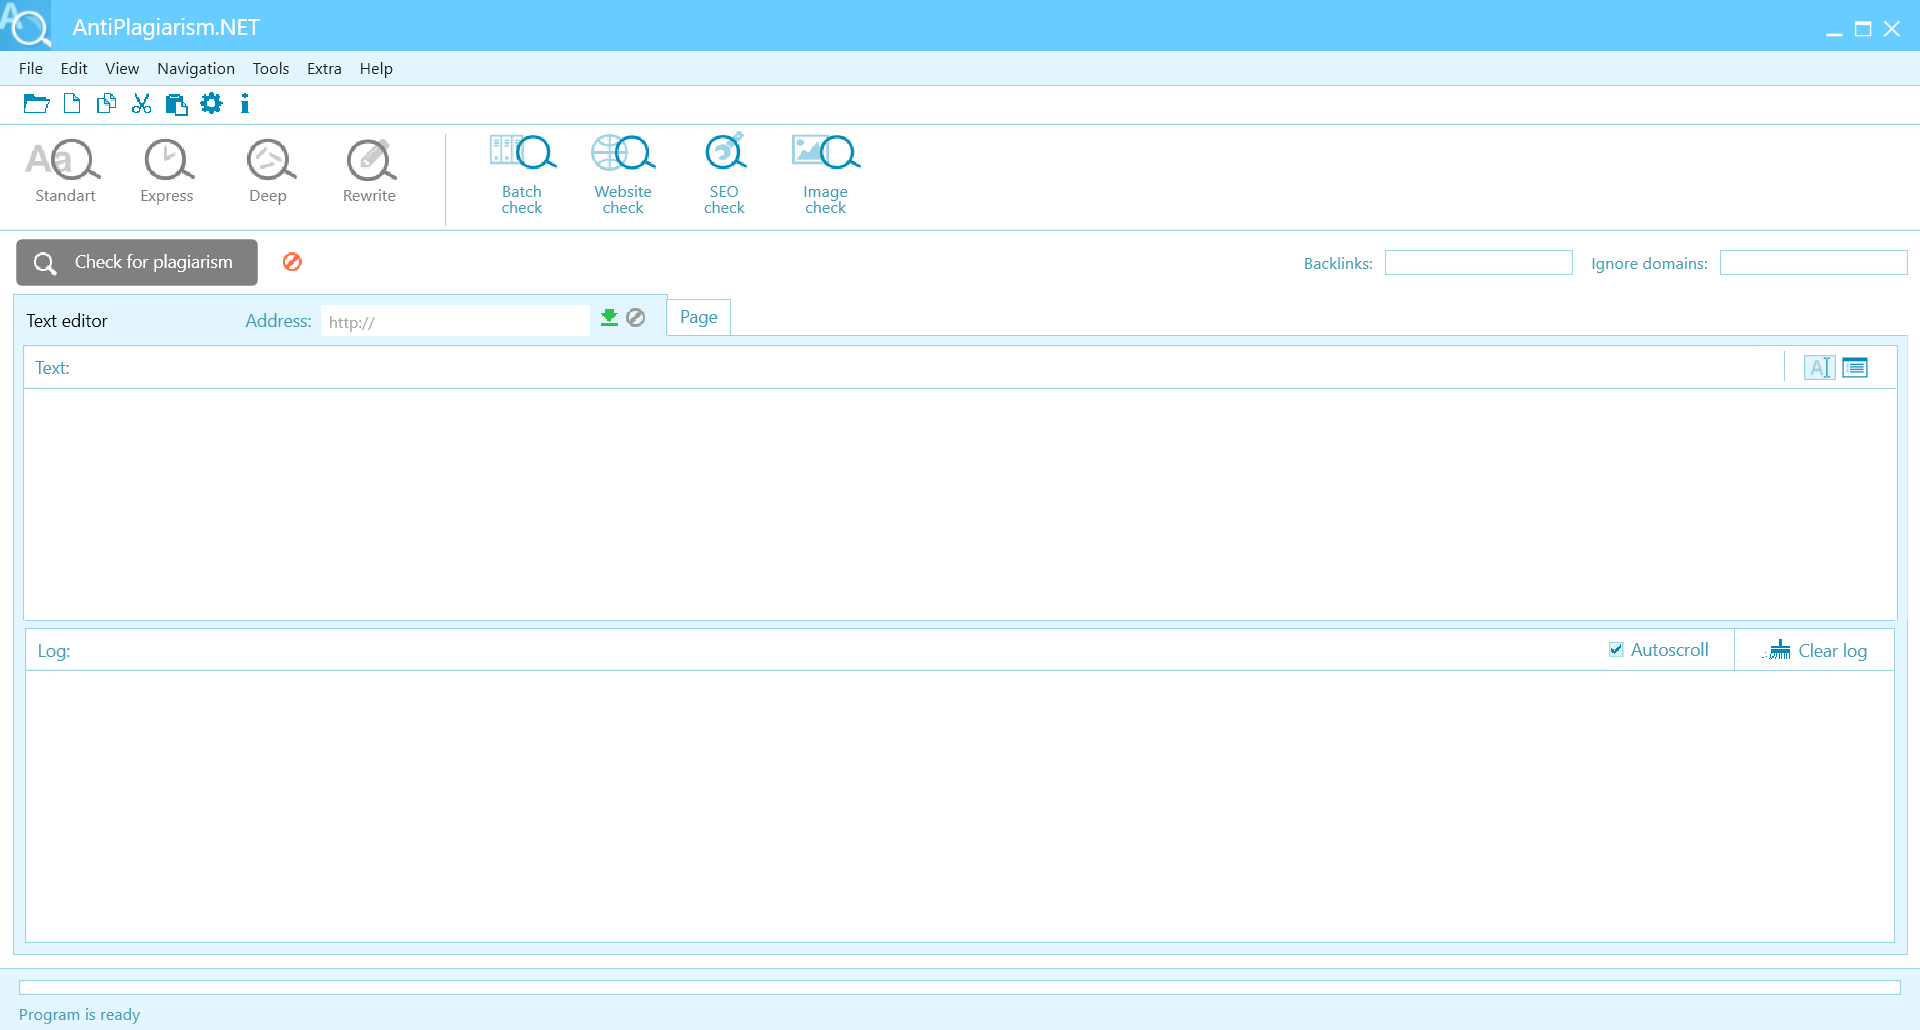The height and width of the screenshot is (1030, 1920).
Task: Click into the Backlinks input field
Action: (1478, 263)
